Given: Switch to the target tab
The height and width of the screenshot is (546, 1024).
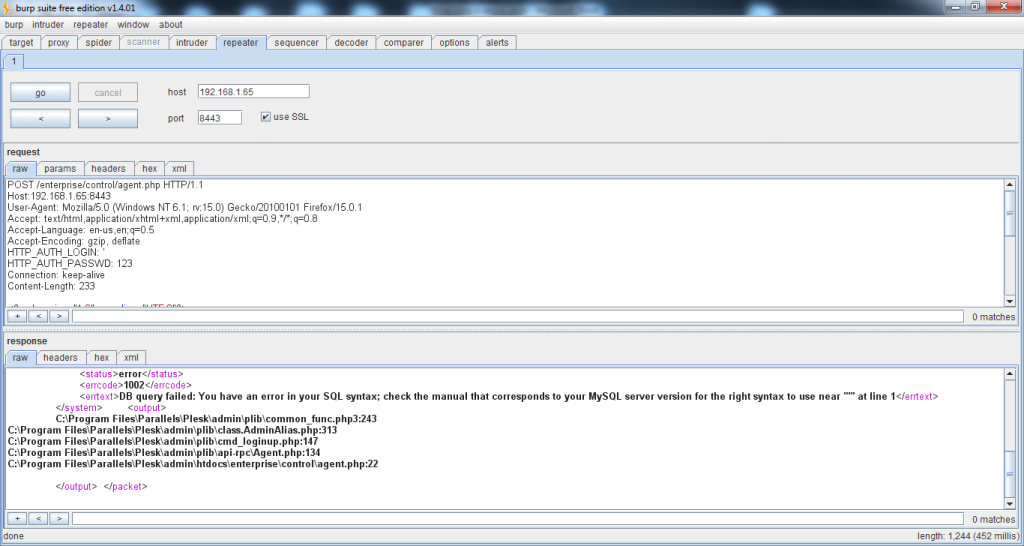Looking at the screenshot, I should point(22,42).
